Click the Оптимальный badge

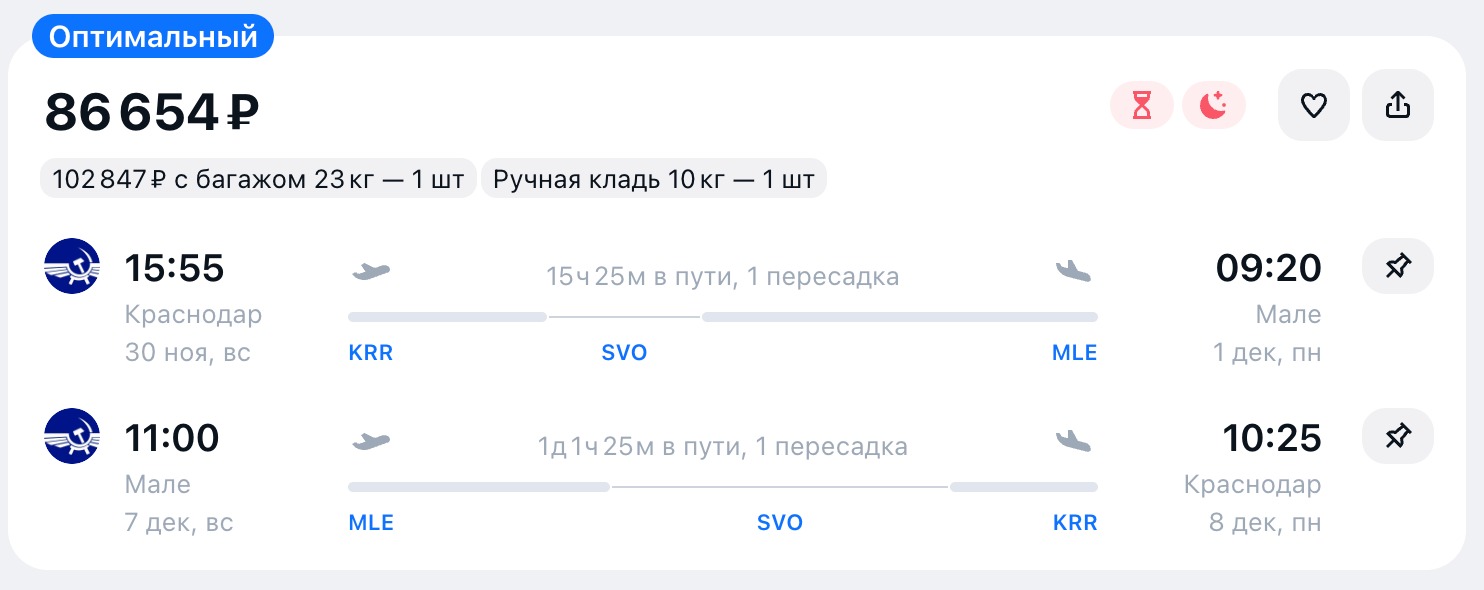click(153, 37)
